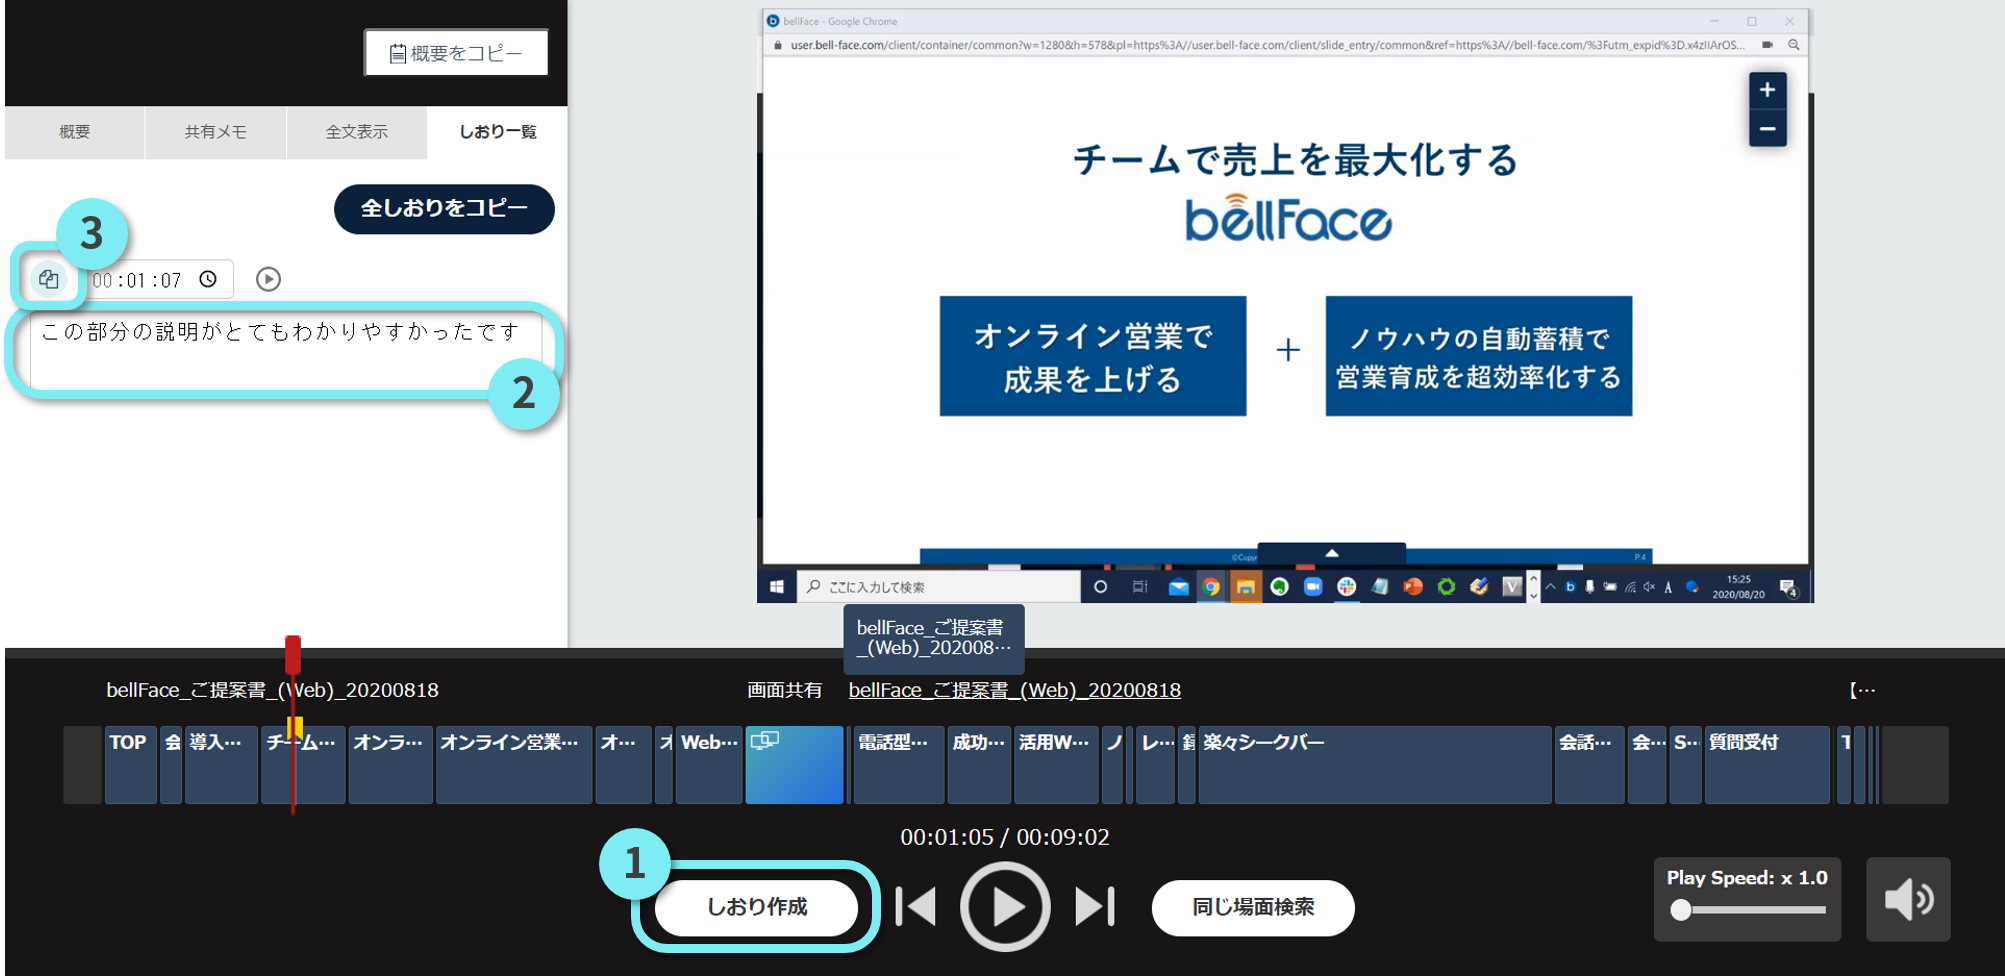Expand the up-arrow panel below the slide
This screenshot has width=2005, height=976.
(x=1331, y=553)
